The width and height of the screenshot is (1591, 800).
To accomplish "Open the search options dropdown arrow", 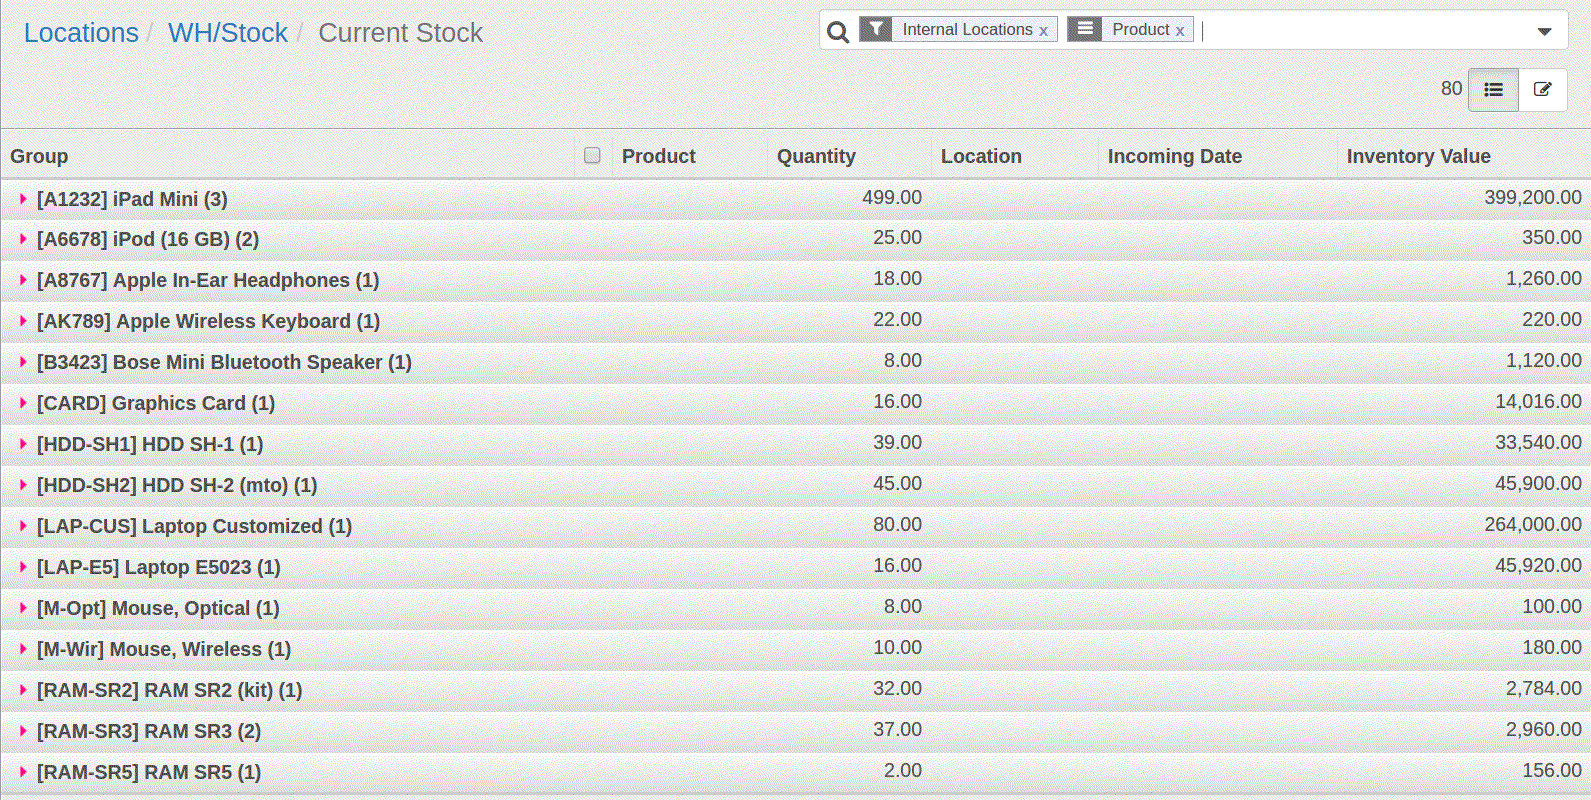I will pyautogui.click(x=1545, y=31).
